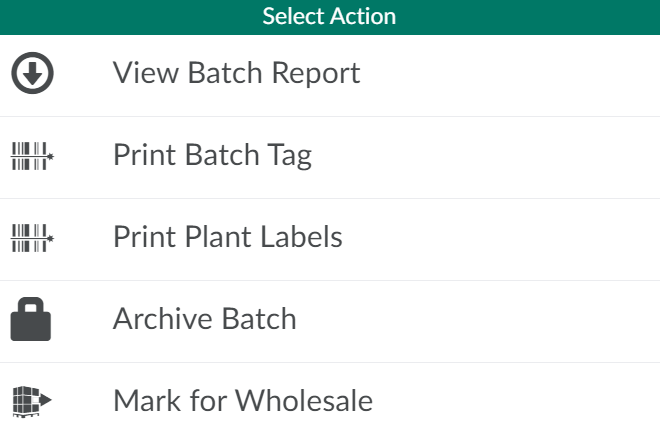
Task: Click barcode icon beside Print Plant Labels
Action: [x=32, y=238]
